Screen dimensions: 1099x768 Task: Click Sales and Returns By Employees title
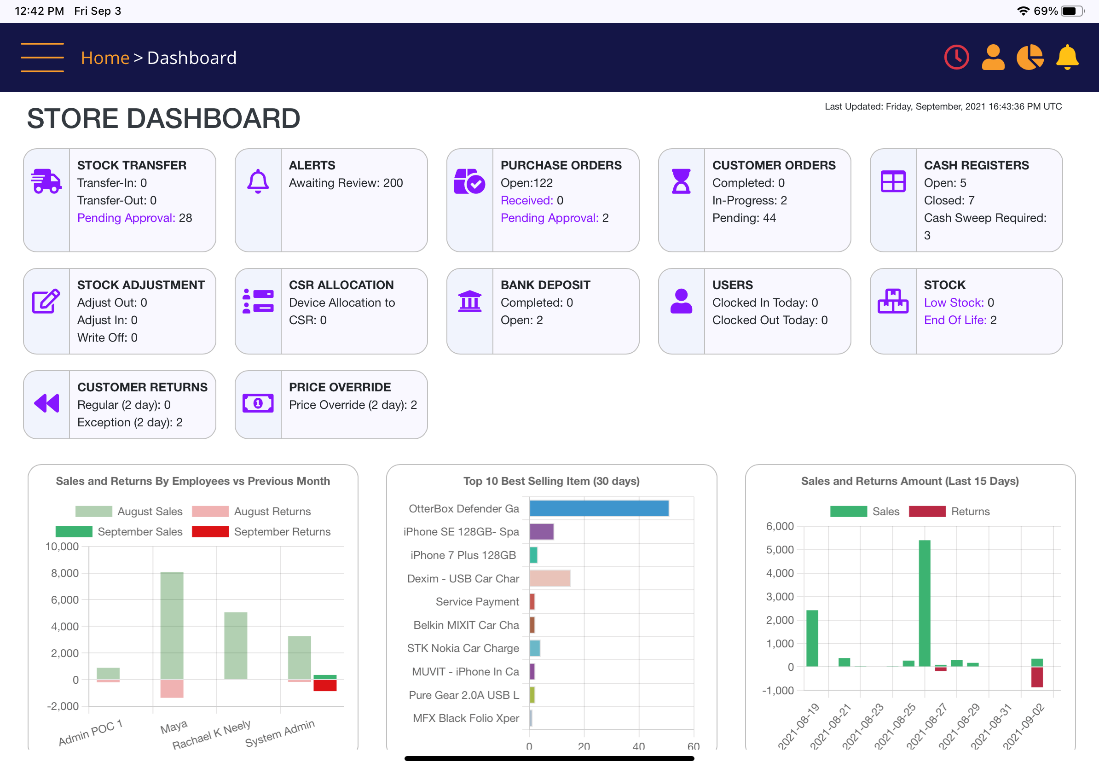coord(193,481)
